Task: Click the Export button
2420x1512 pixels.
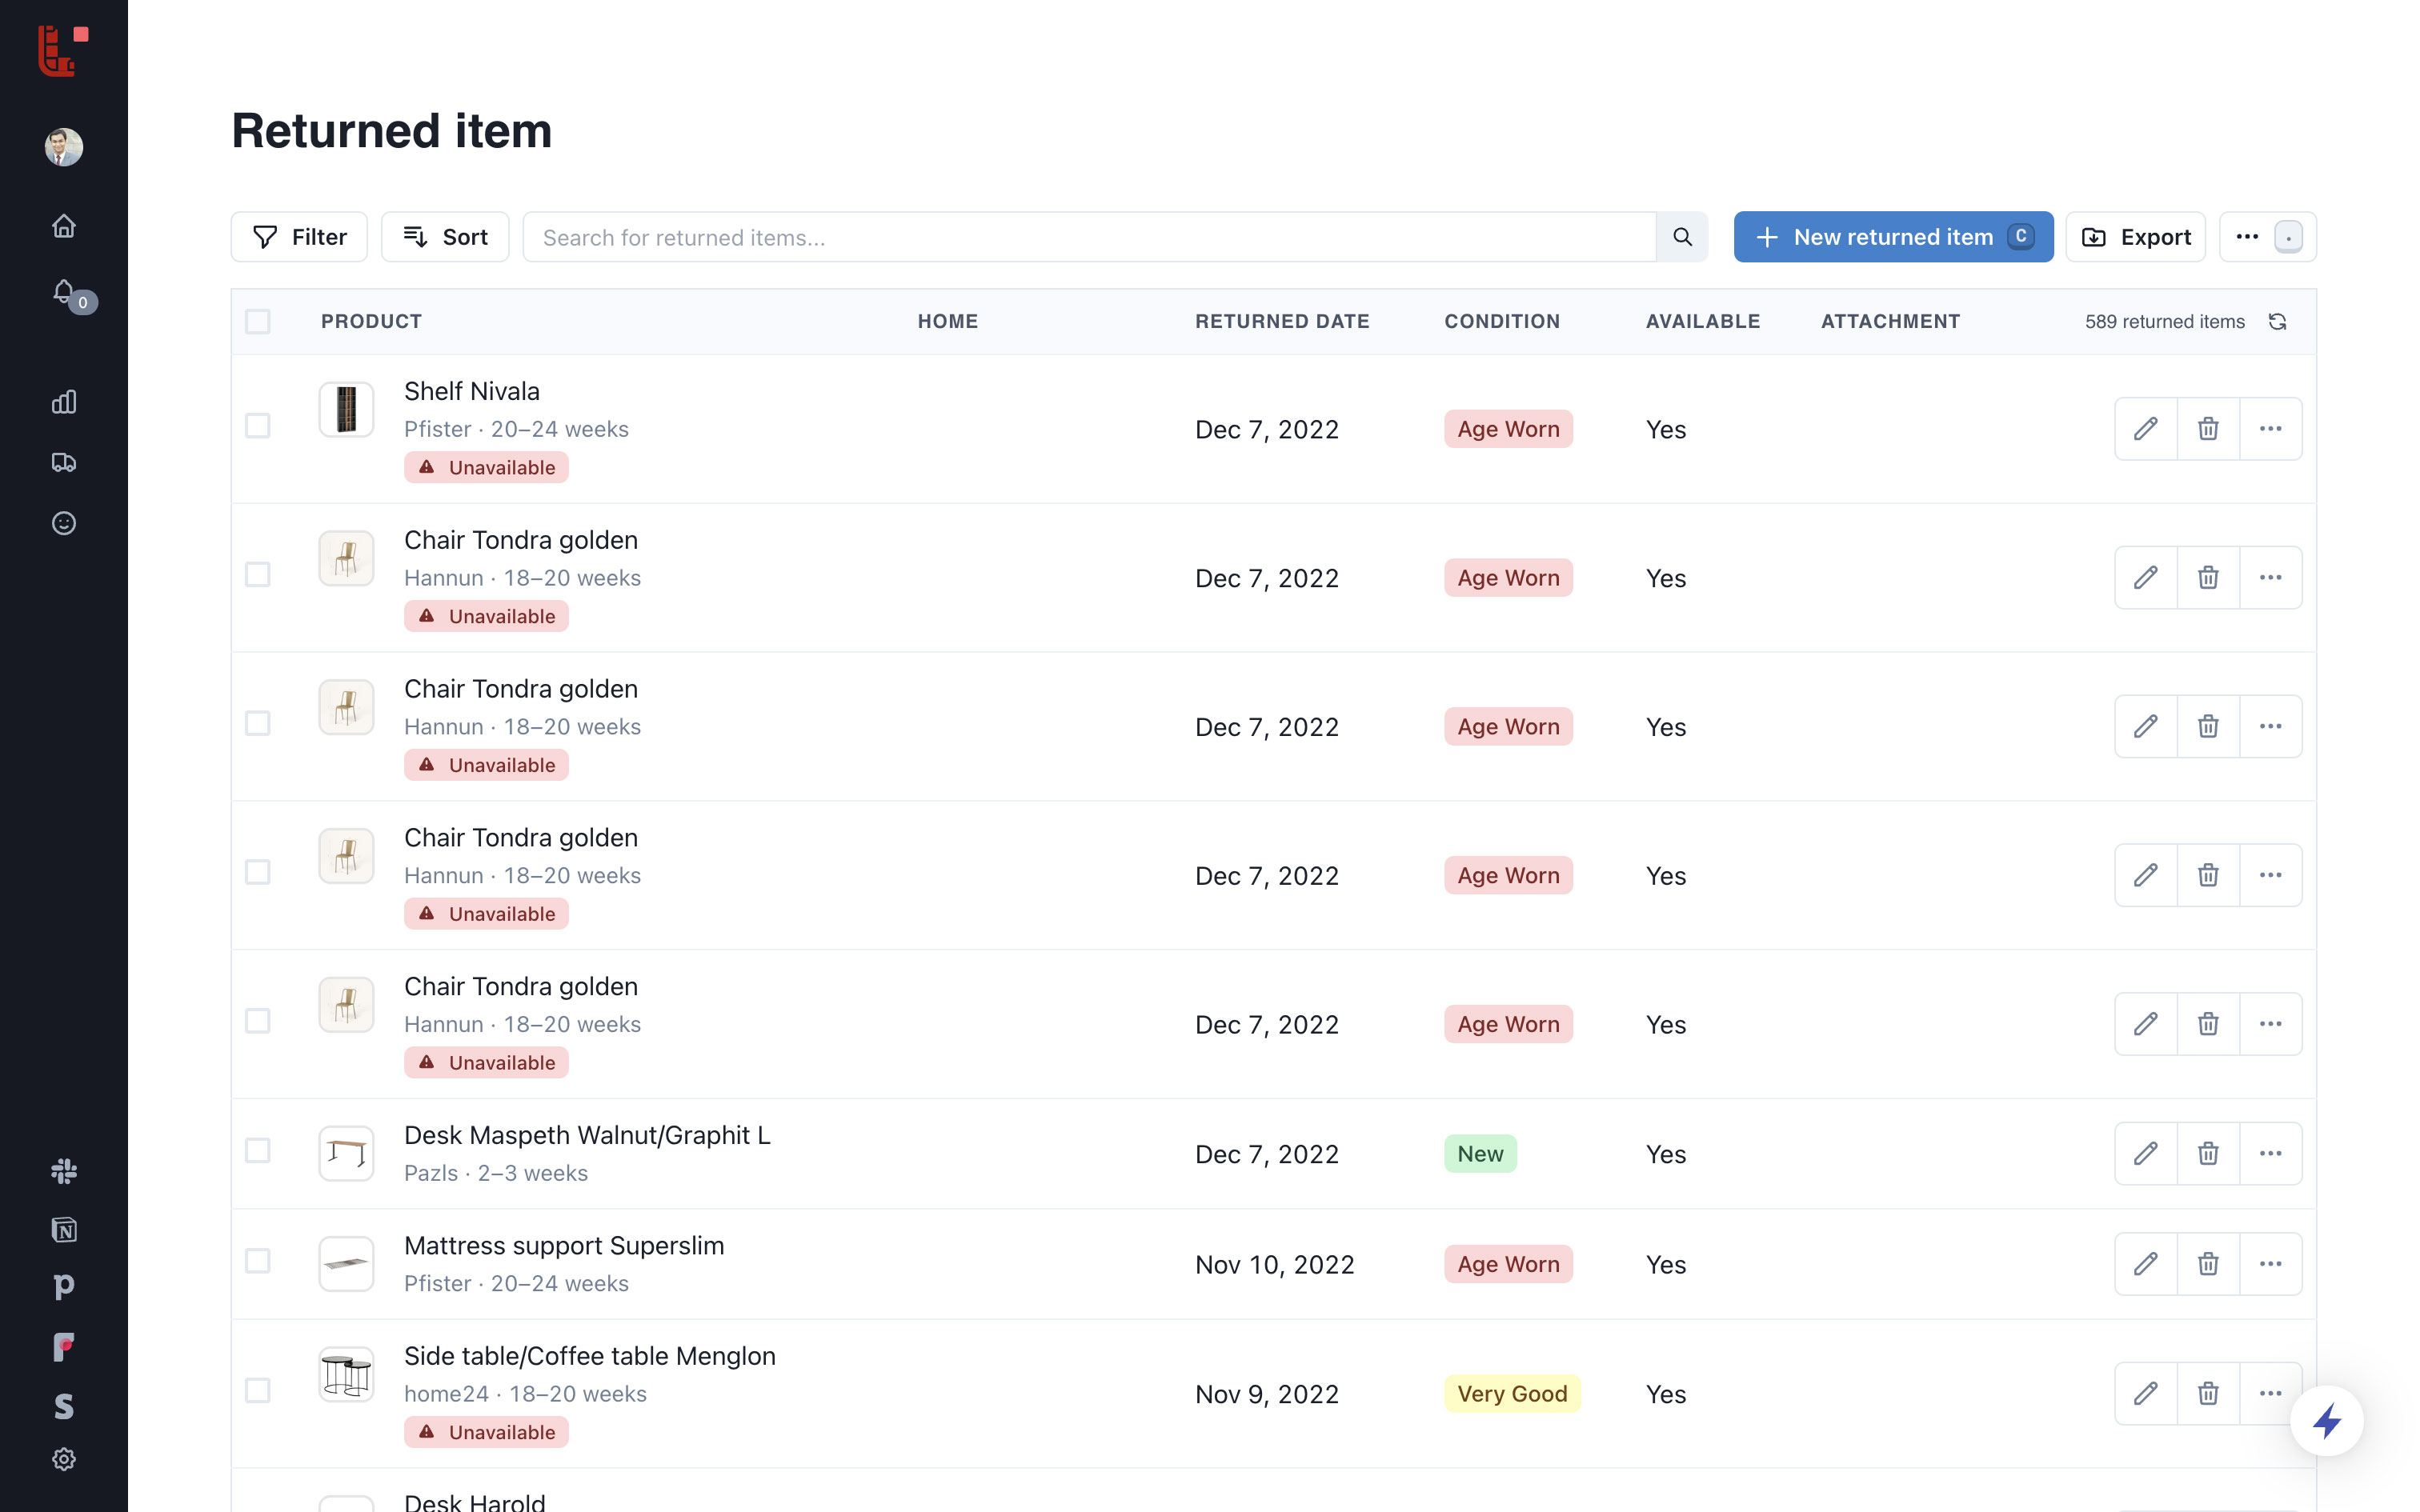Action: pyautogui.click(x=2135, y=237)
